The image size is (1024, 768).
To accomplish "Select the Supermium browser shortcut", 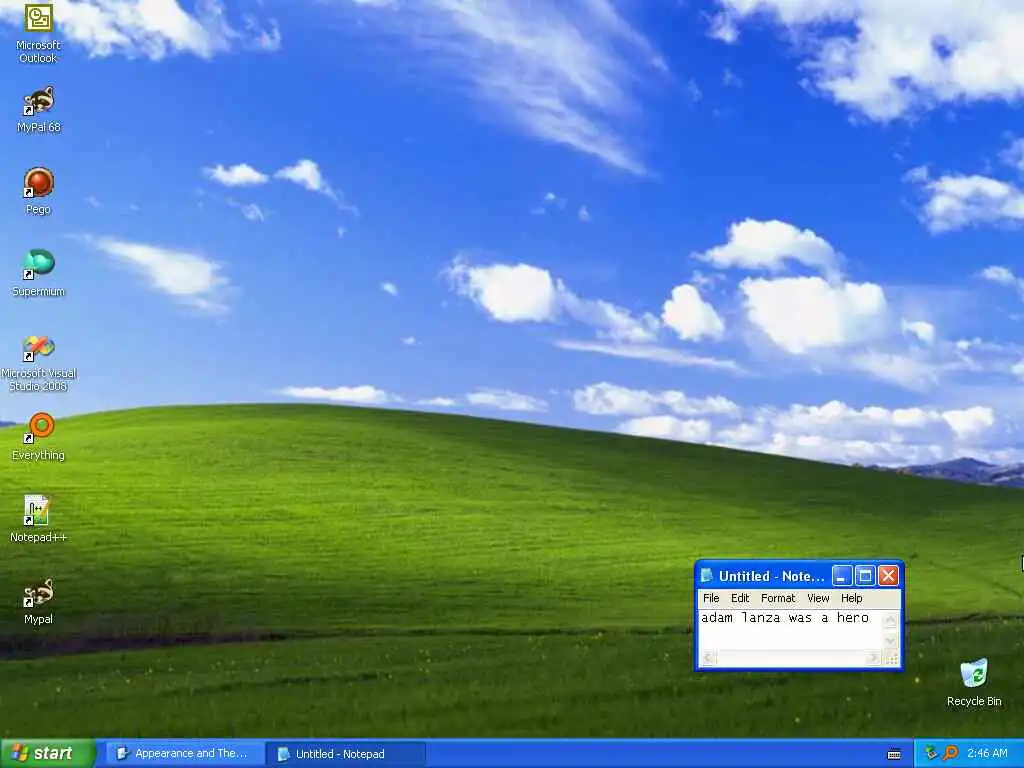I will click(x=39, y=274).
